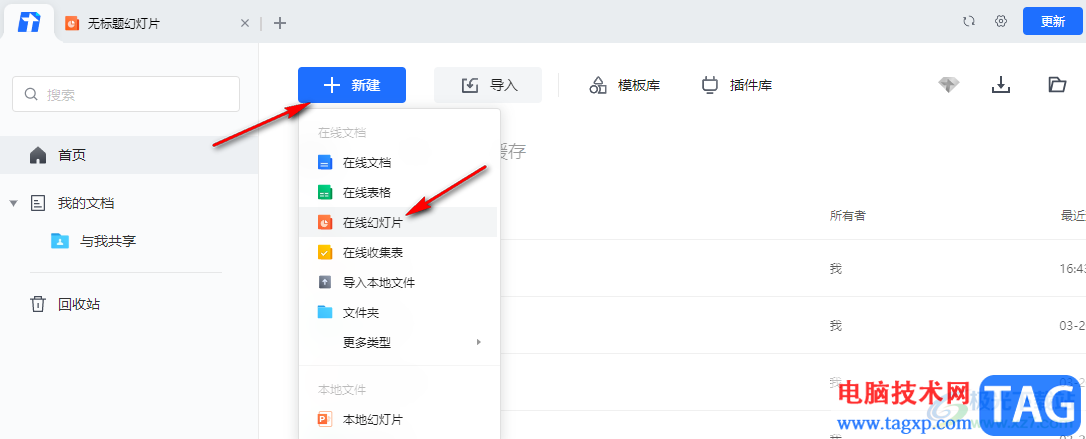Image resolution: width=1086 pixels, height=439 pixels.
Task: Expand the 我的文档 tree arrow
Action: [x=13, y=203]
